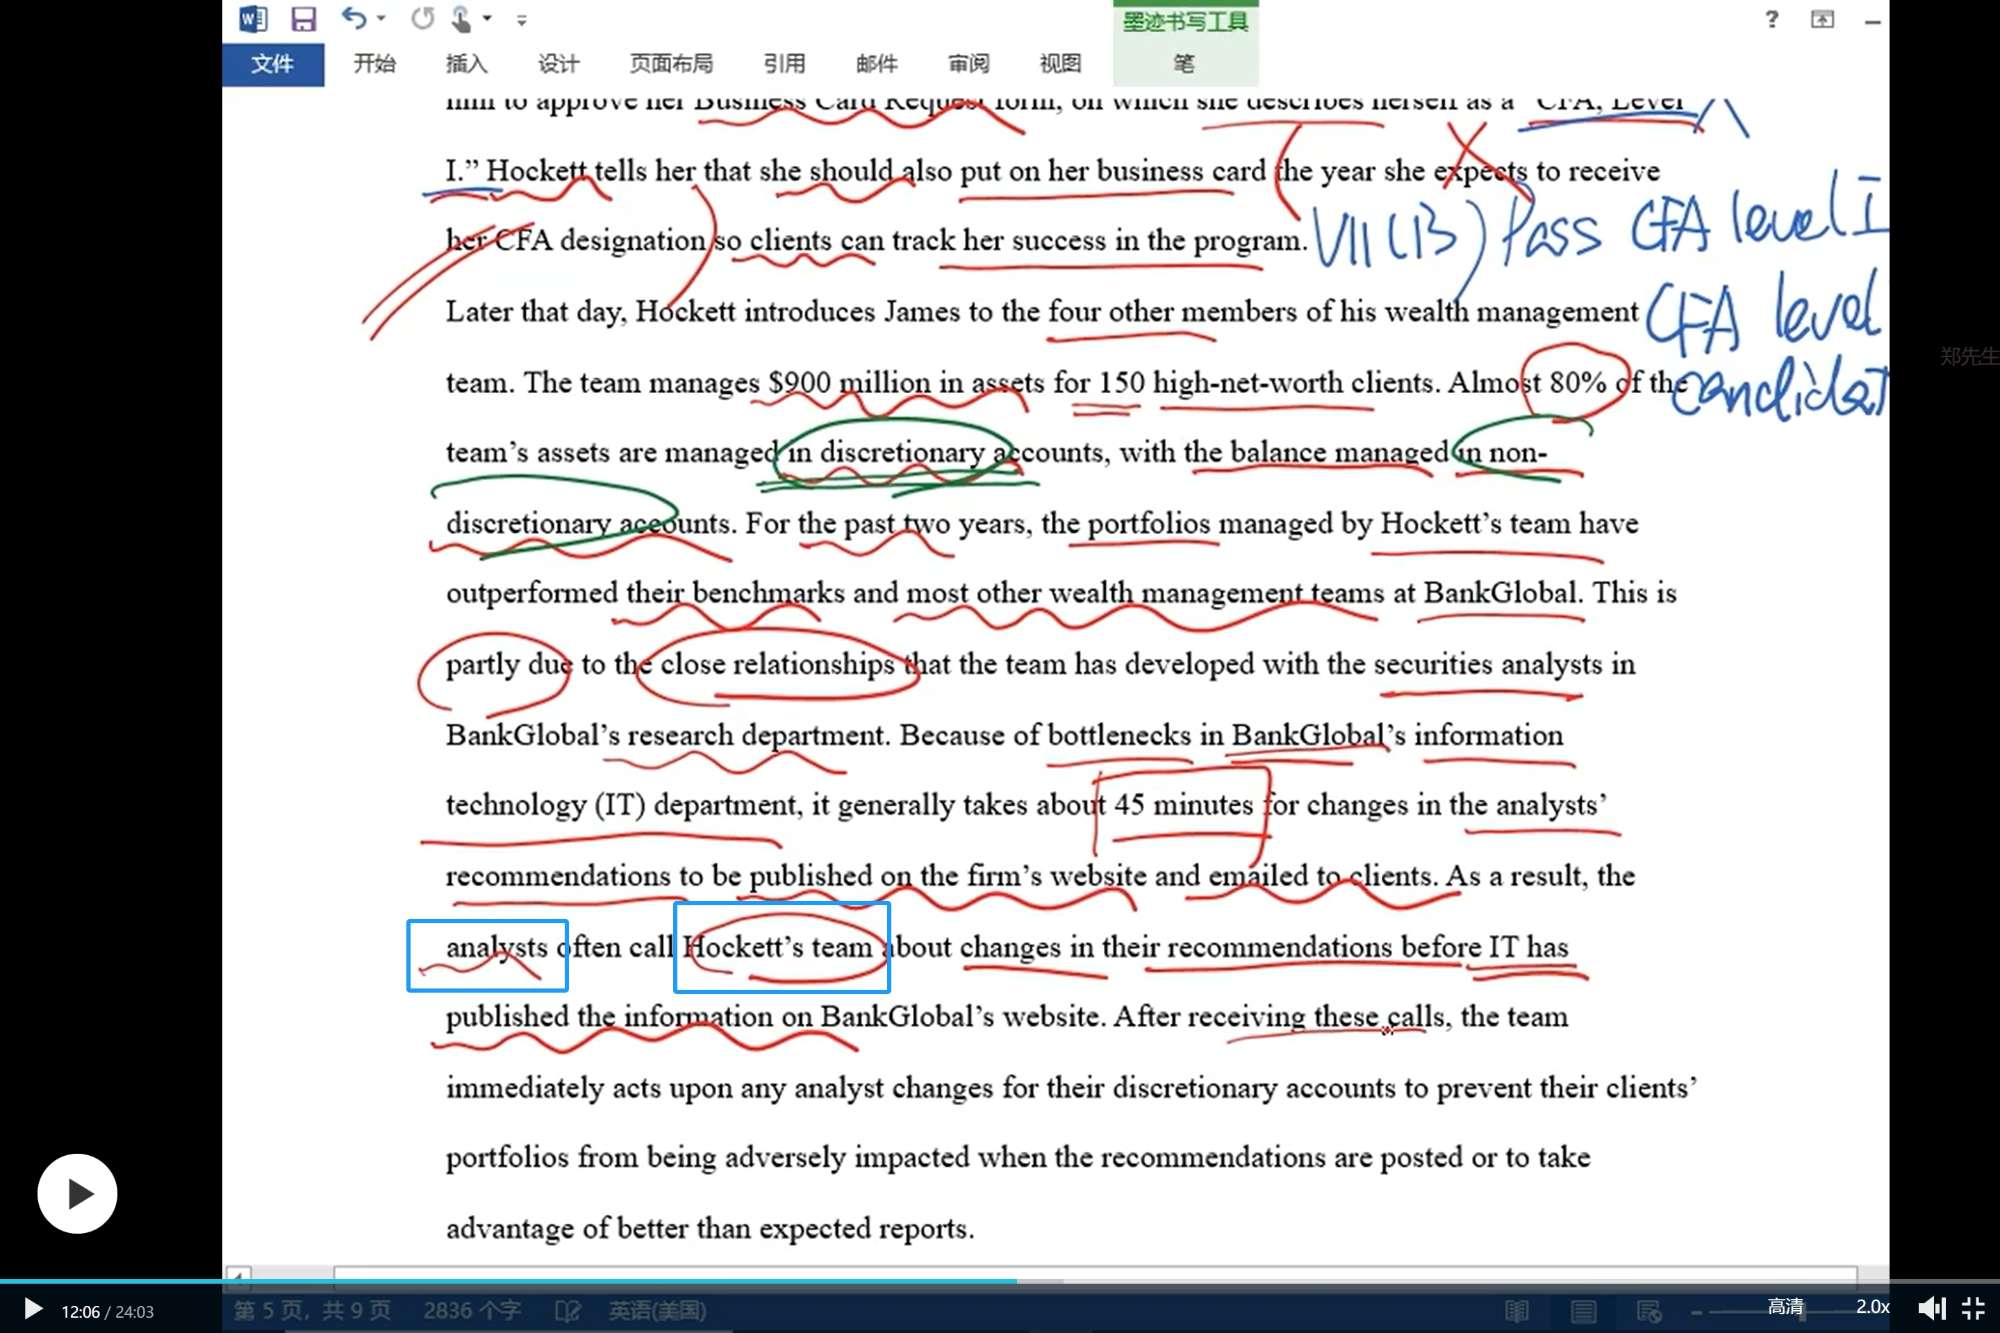Click the 12:06 / 24:03 time display

(x=108, y=1311)
